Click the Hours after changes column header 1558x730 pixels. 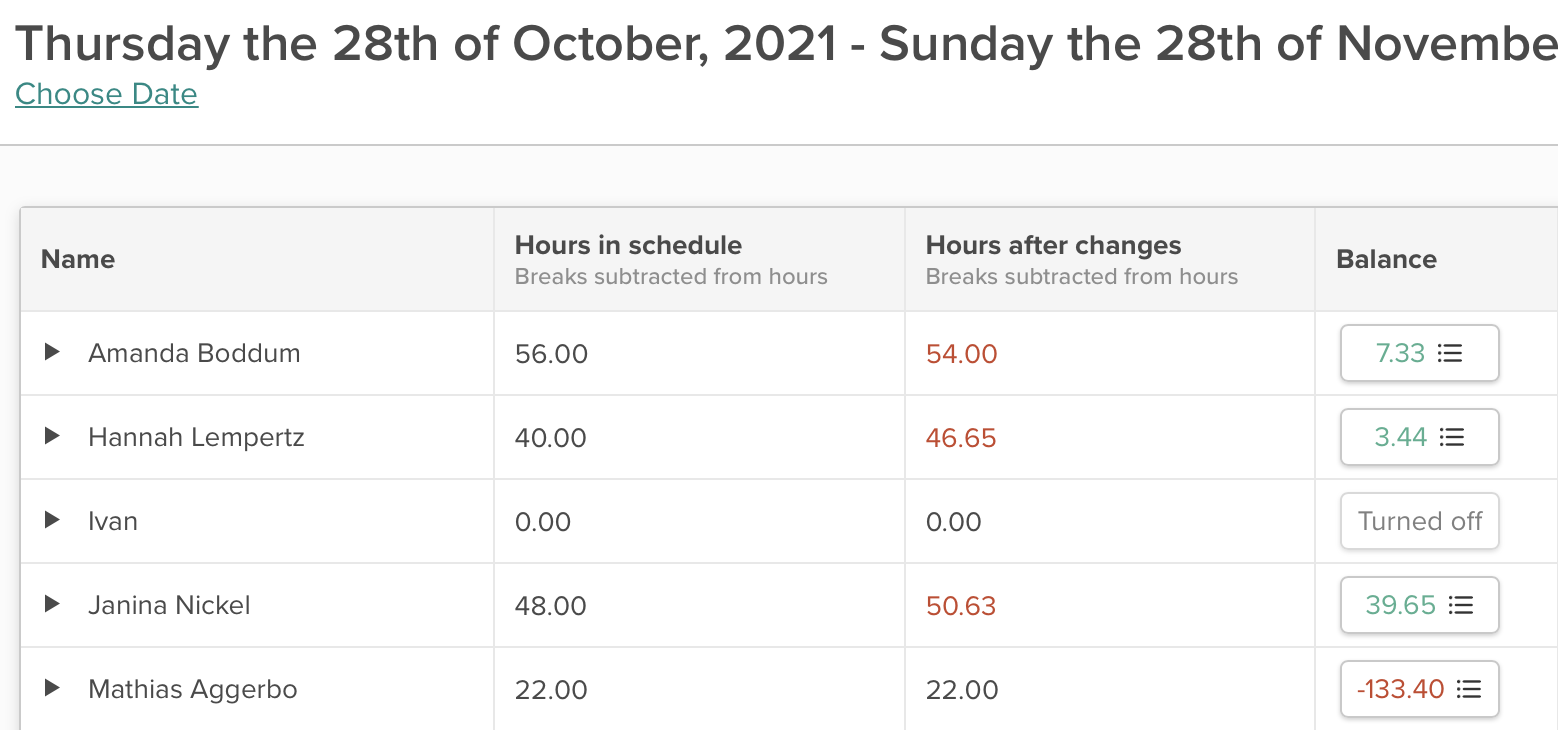(1053, 245)
